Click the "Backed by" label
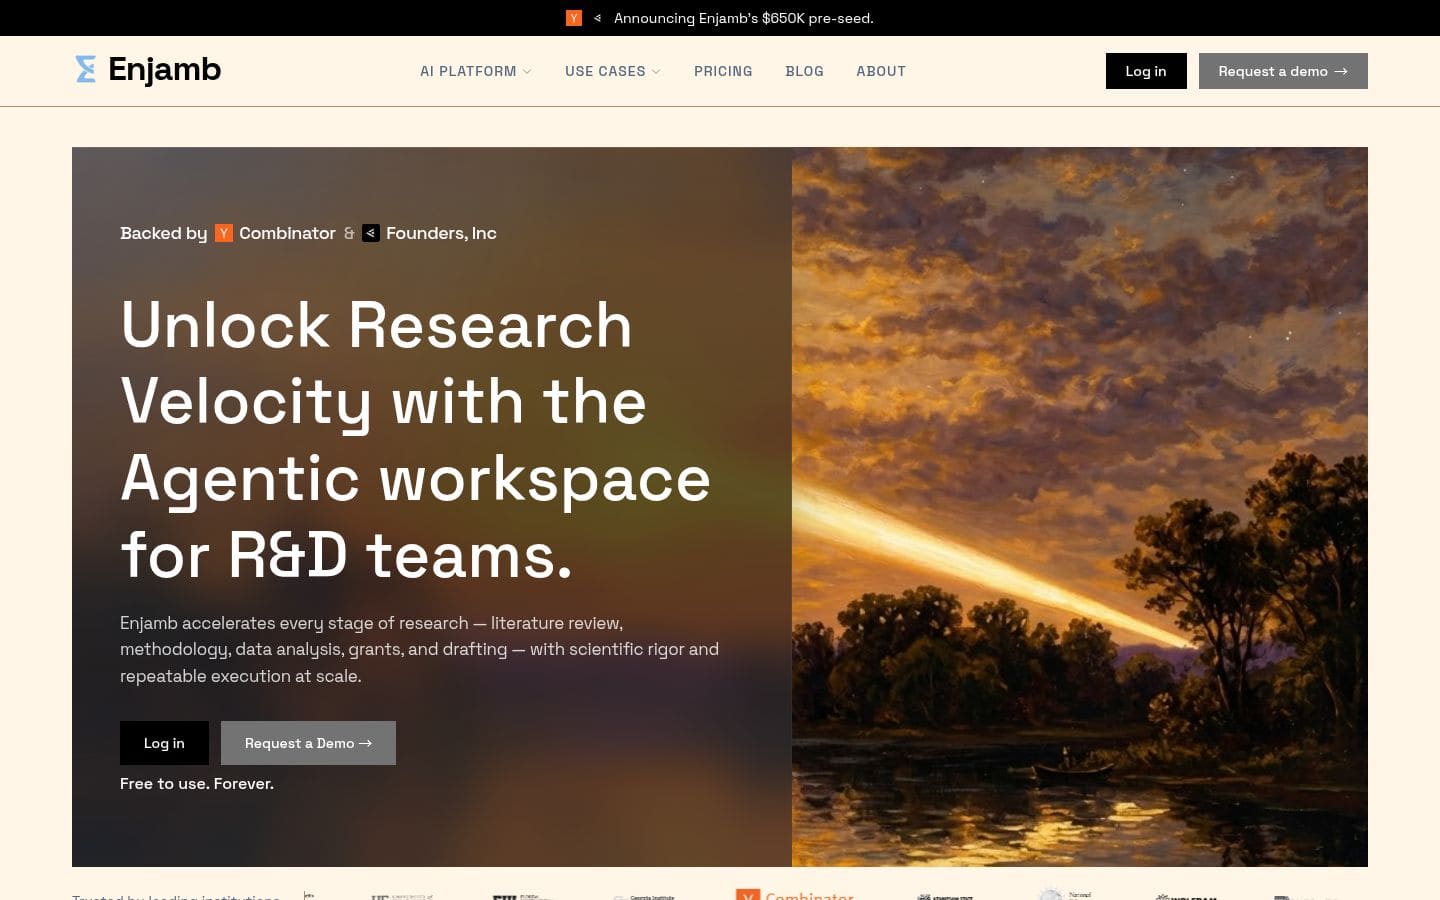Image resolution: width=1440 pixels, height=900 pixels. point(164,233)
